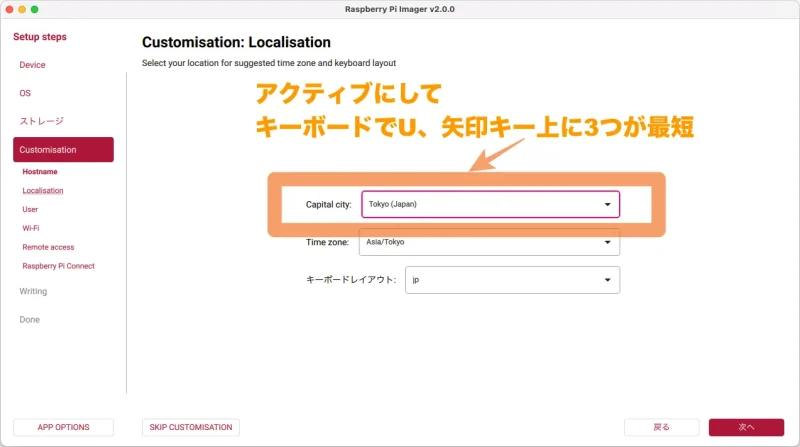Click the キーボードレイアウト label
800x447 pixels.
click(x=351, y=280)
